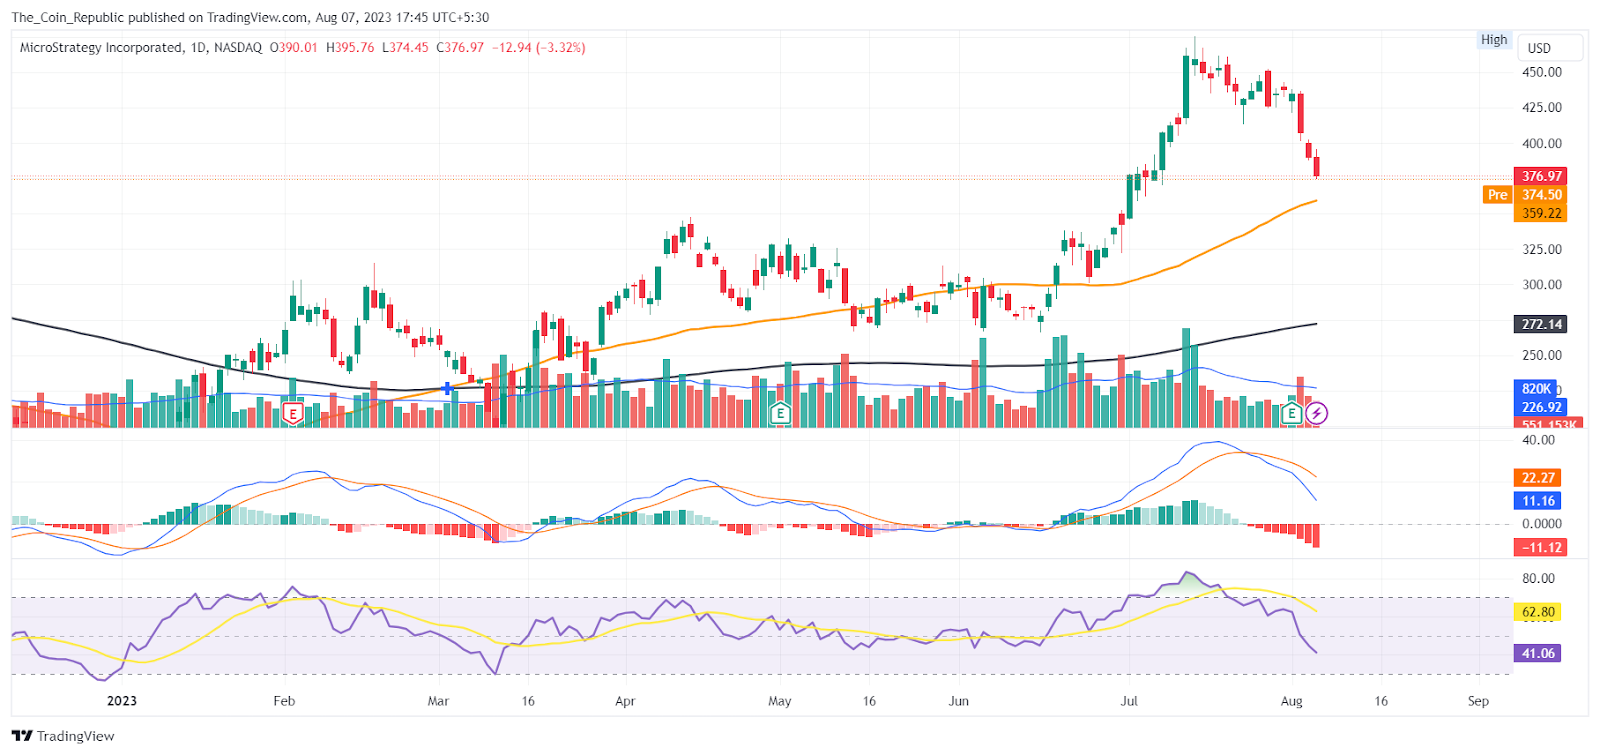Screen dimensions: 1600x755
Task: Click the 450.00 price axis tick
Action: (1541, 72)
